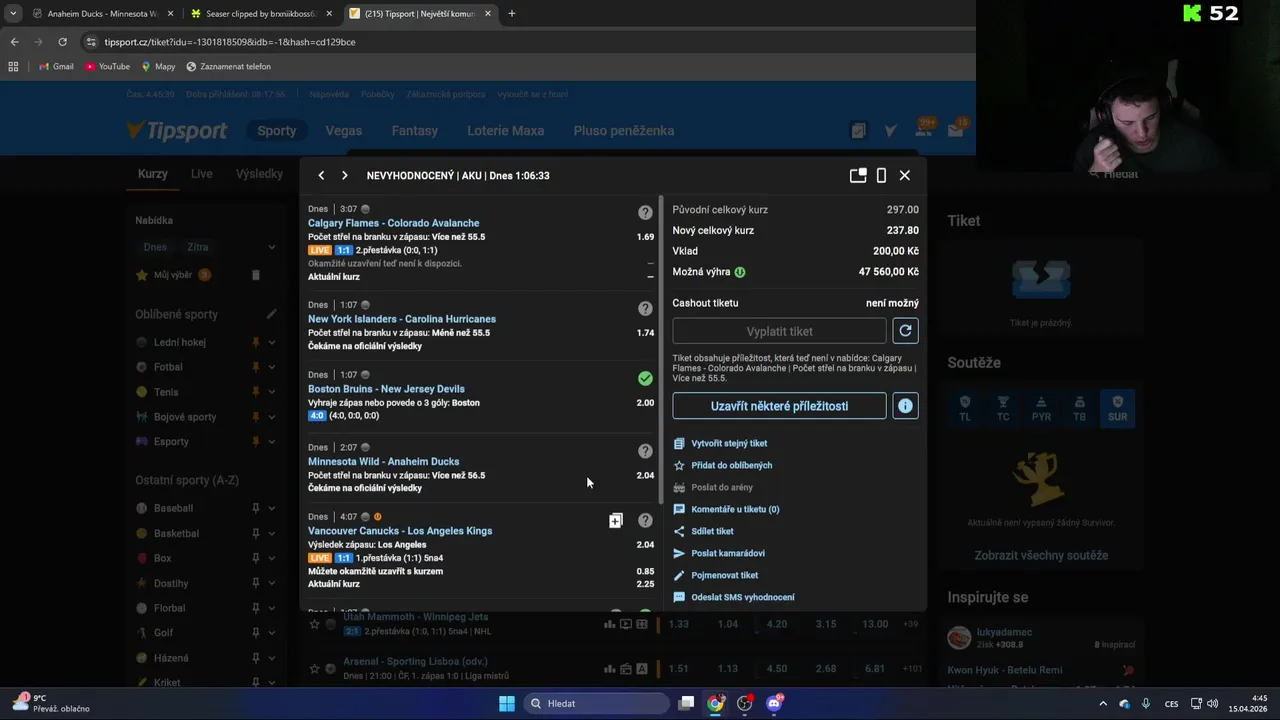
Task: Open Minnesota Wild - Anaheim Ducks match
Action: [384, 462]
